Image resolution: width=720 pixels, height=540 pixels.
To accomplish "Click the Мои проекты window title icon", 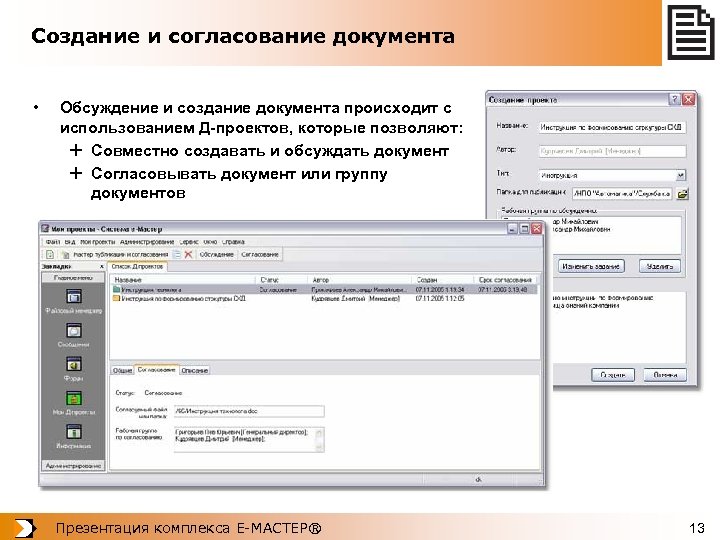I will coord(45,229).
